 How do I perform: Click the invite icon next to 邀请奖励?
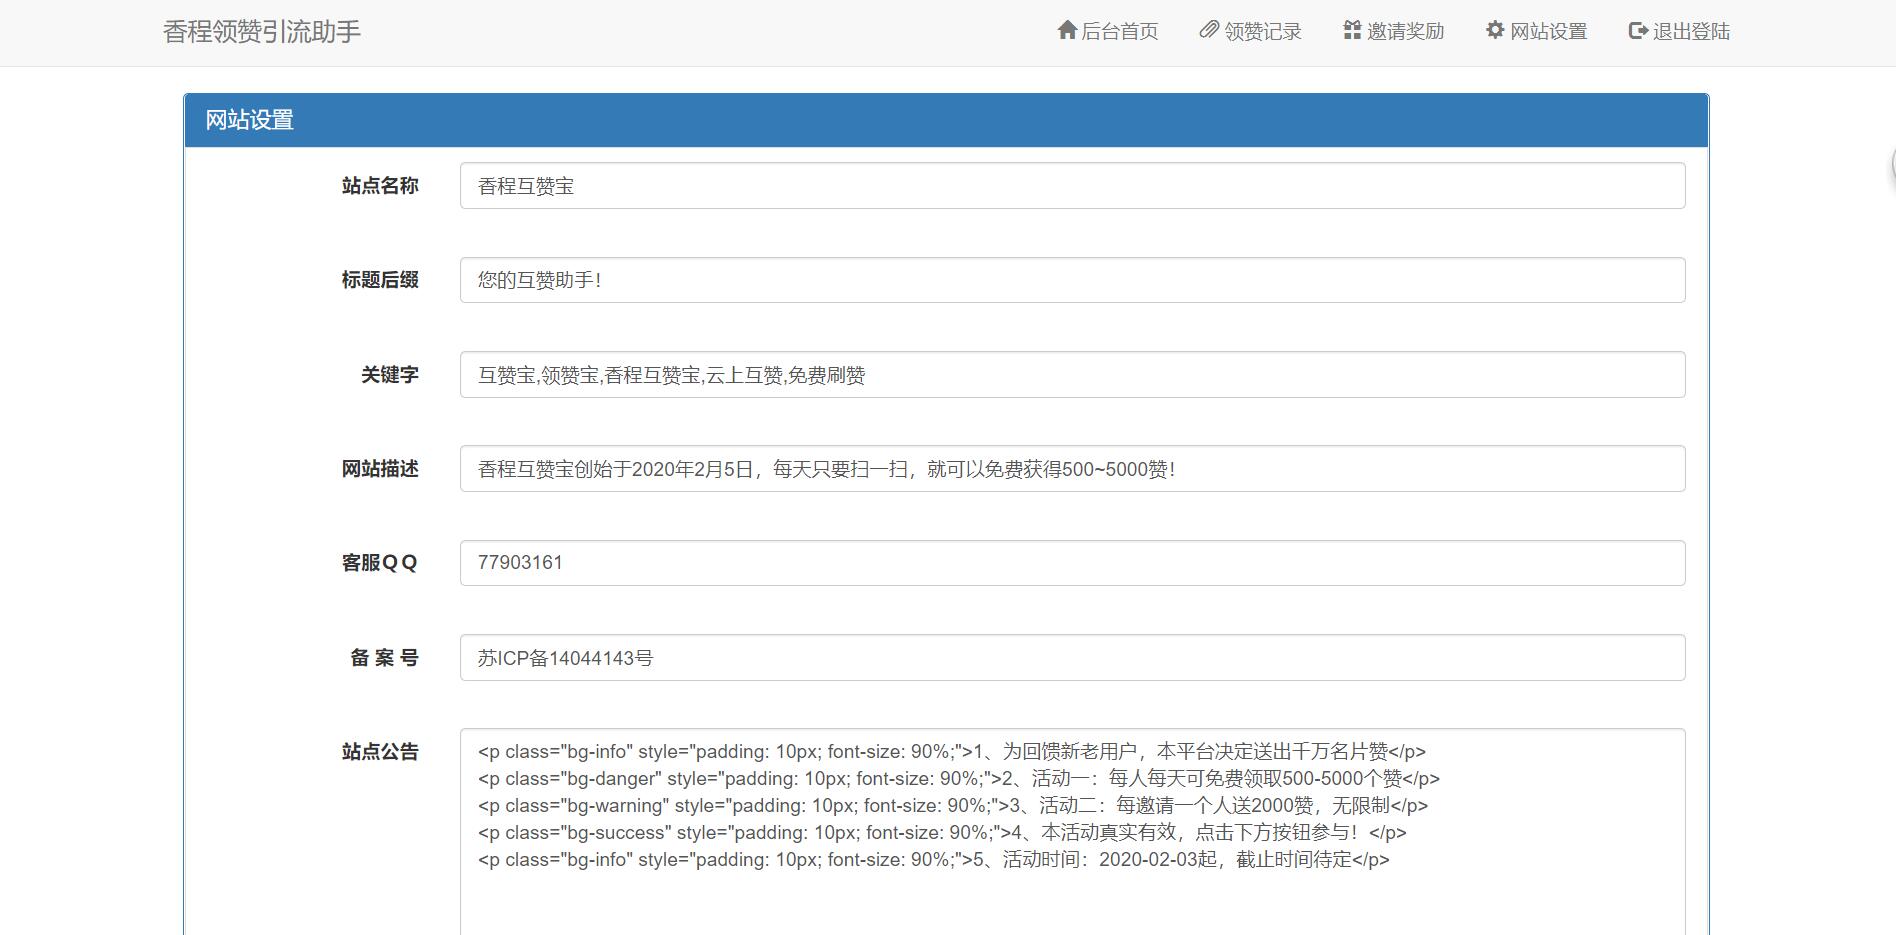[1351, 30]
